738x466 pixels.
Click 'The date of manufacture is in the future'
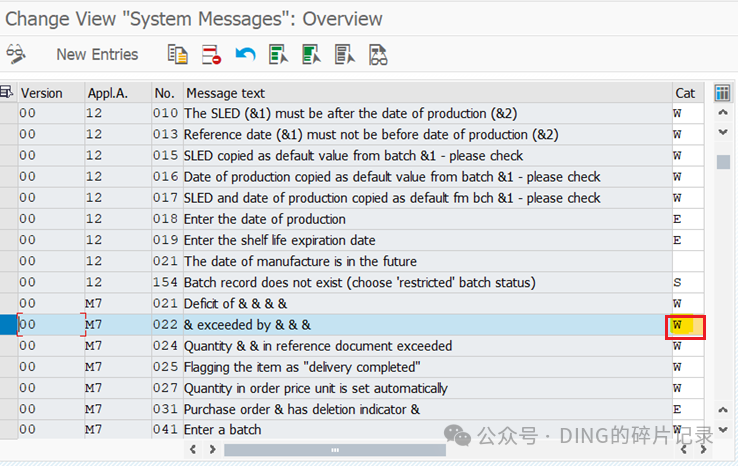(x=300, y=262)
